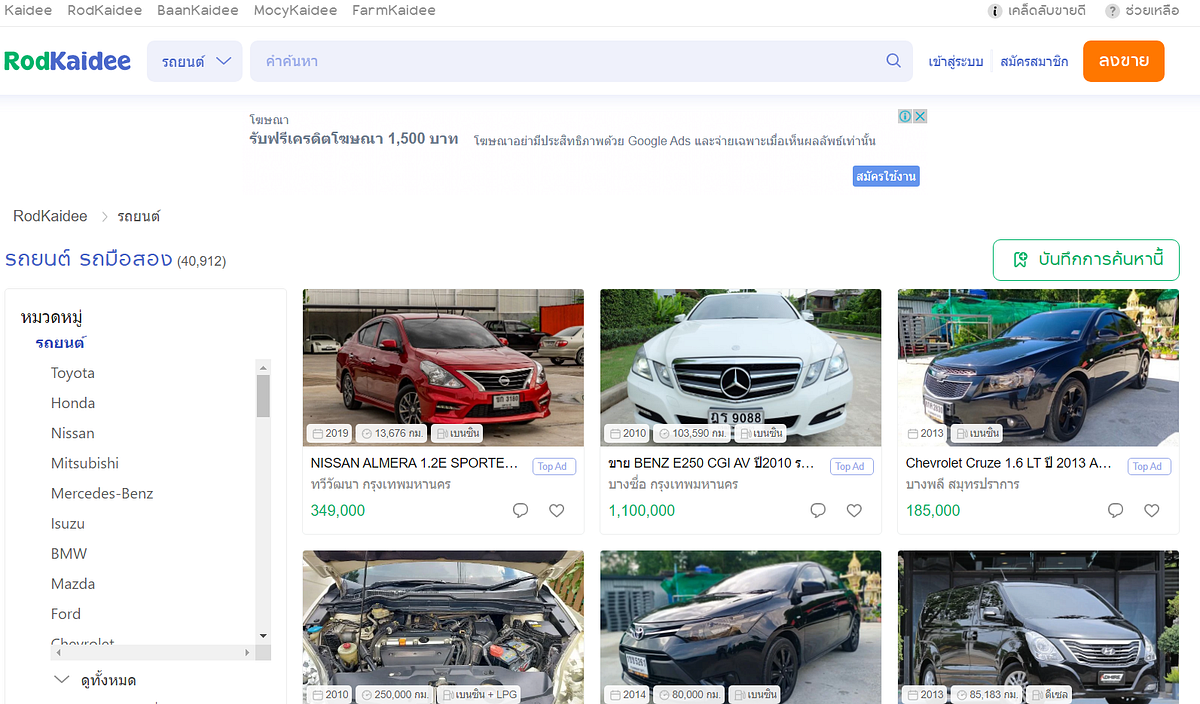Select Honda in the brand list
The image size is (1200, 704).
[73, 403]
